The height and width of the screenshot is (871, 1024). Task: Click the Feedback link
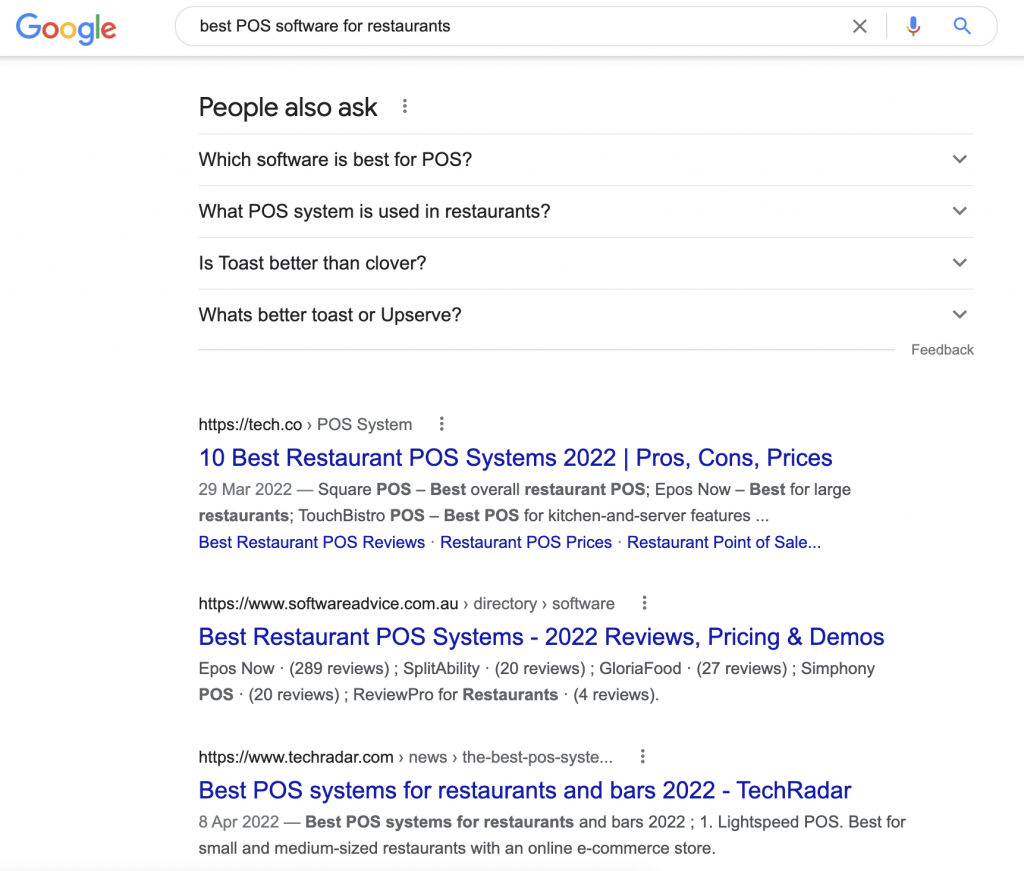pos(942,350)
